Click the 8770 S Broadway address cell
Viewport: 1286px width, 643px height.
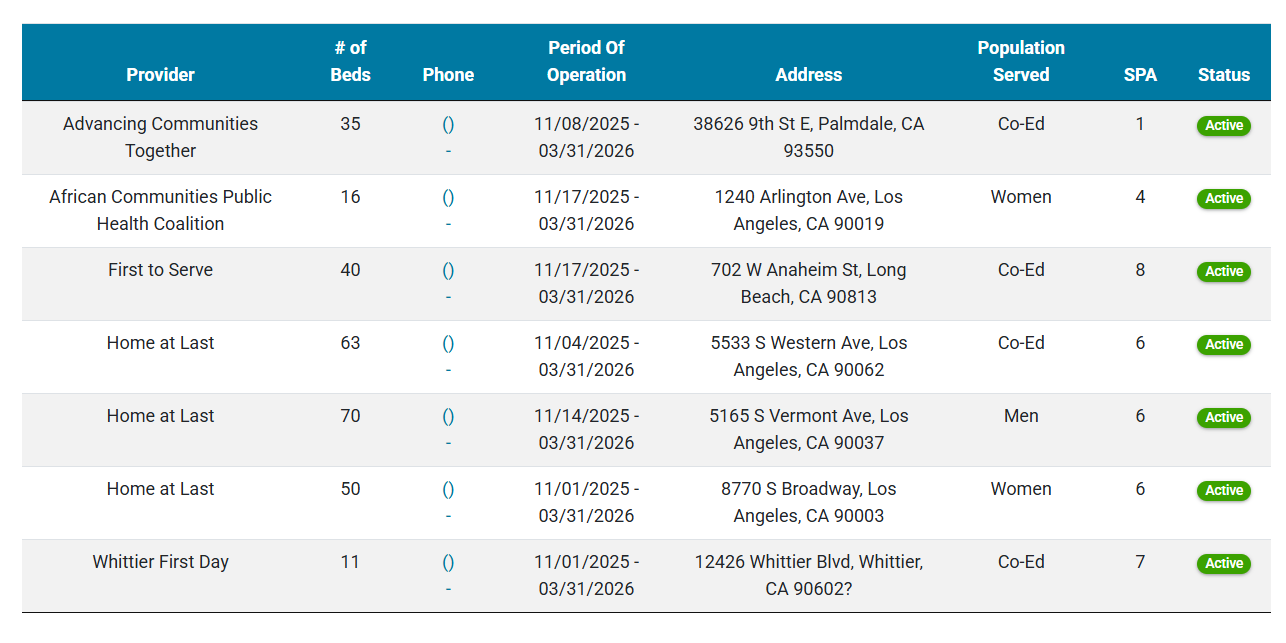click(x=808, y=502)
